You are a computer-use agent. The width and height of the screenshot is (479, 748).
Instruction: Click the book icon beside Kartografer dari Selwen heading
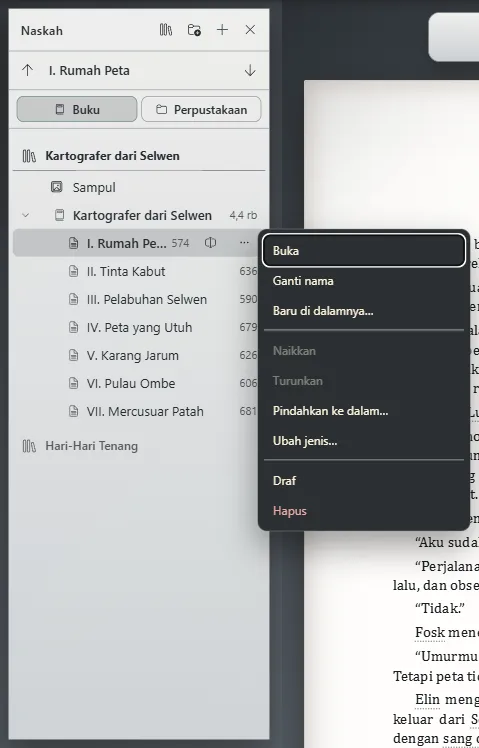tap(29, 156)
